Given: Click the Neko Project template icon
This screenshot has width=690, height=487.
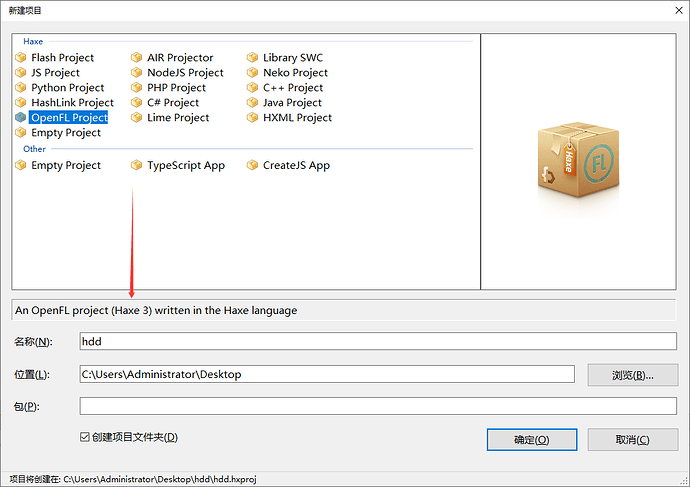Looking at the screenshot, I should 252,73.
